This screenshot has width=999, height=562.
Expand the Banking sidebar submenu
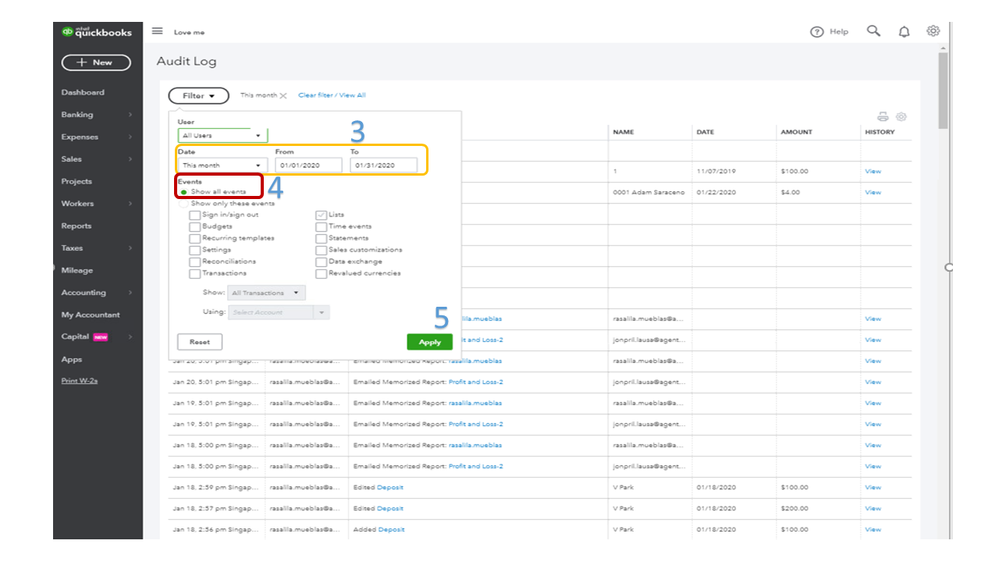click(130, 115)
